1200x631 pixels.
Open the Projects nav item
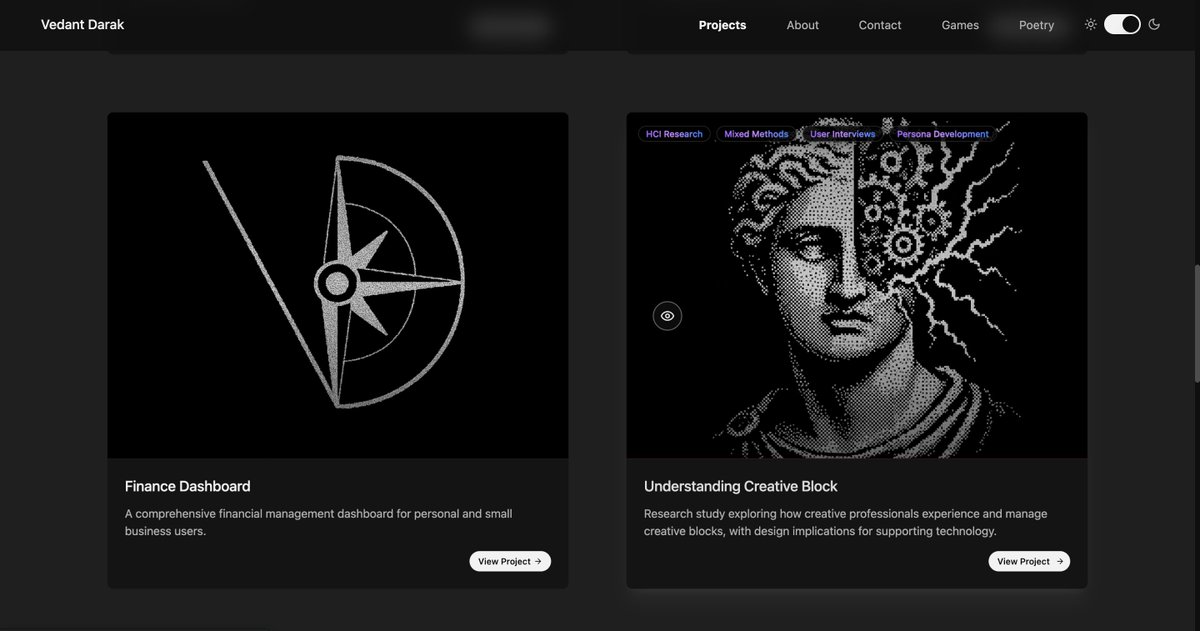point(722,25)
